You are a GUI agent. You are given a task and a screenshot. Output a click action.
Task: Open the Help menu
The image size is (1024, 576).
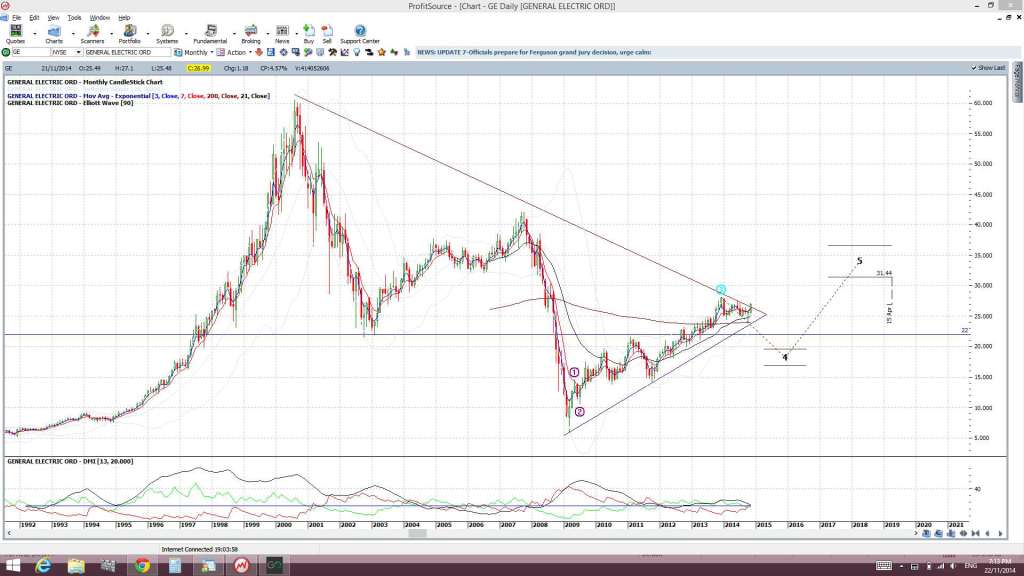tap(123, 18)
